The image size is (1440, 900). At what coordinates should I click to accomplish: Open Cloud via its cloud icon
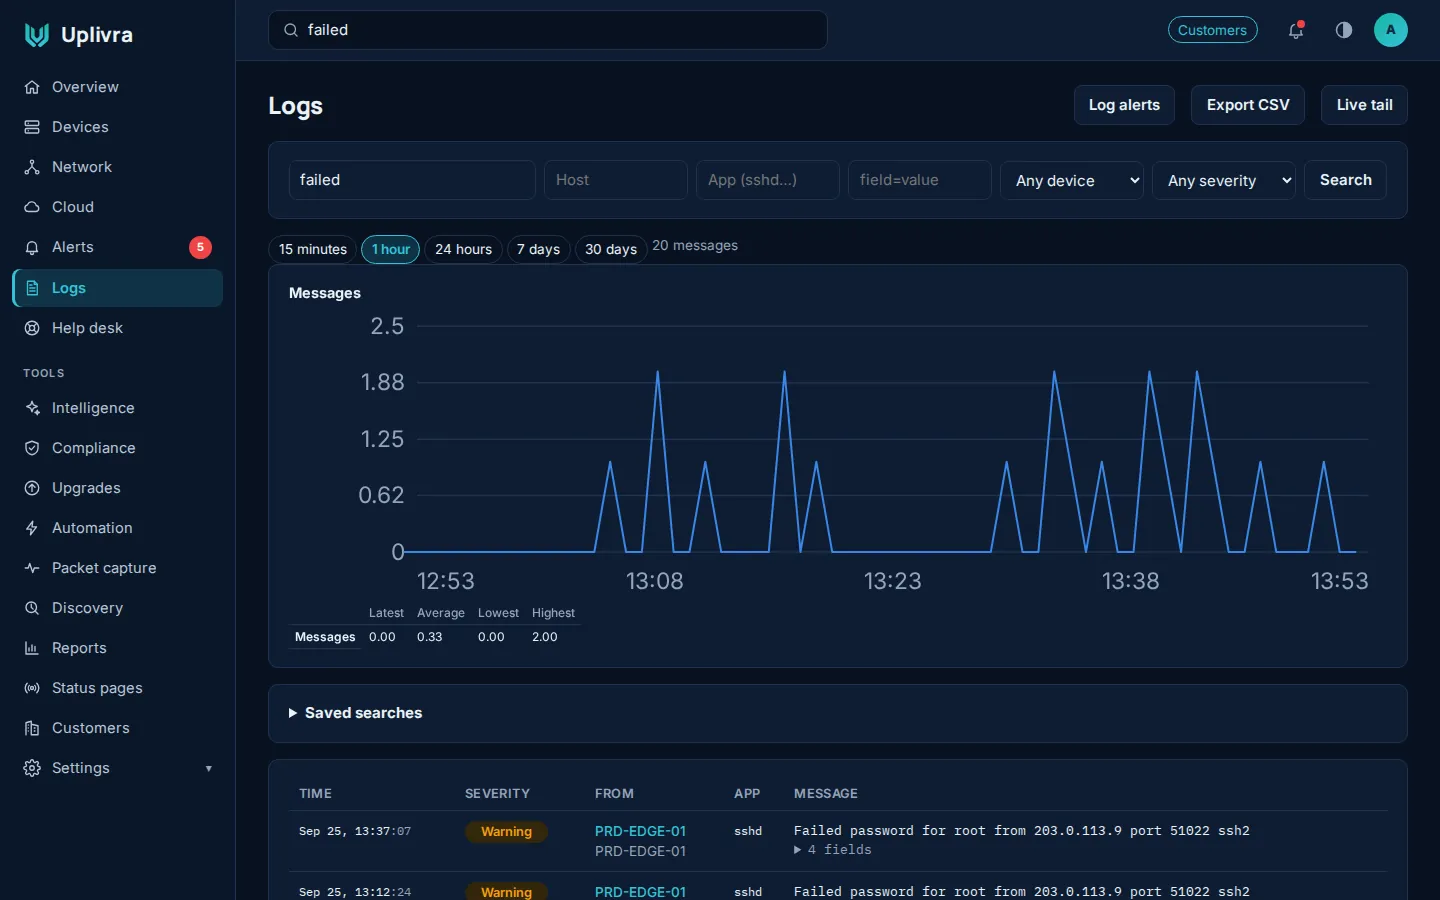point(32,207)
